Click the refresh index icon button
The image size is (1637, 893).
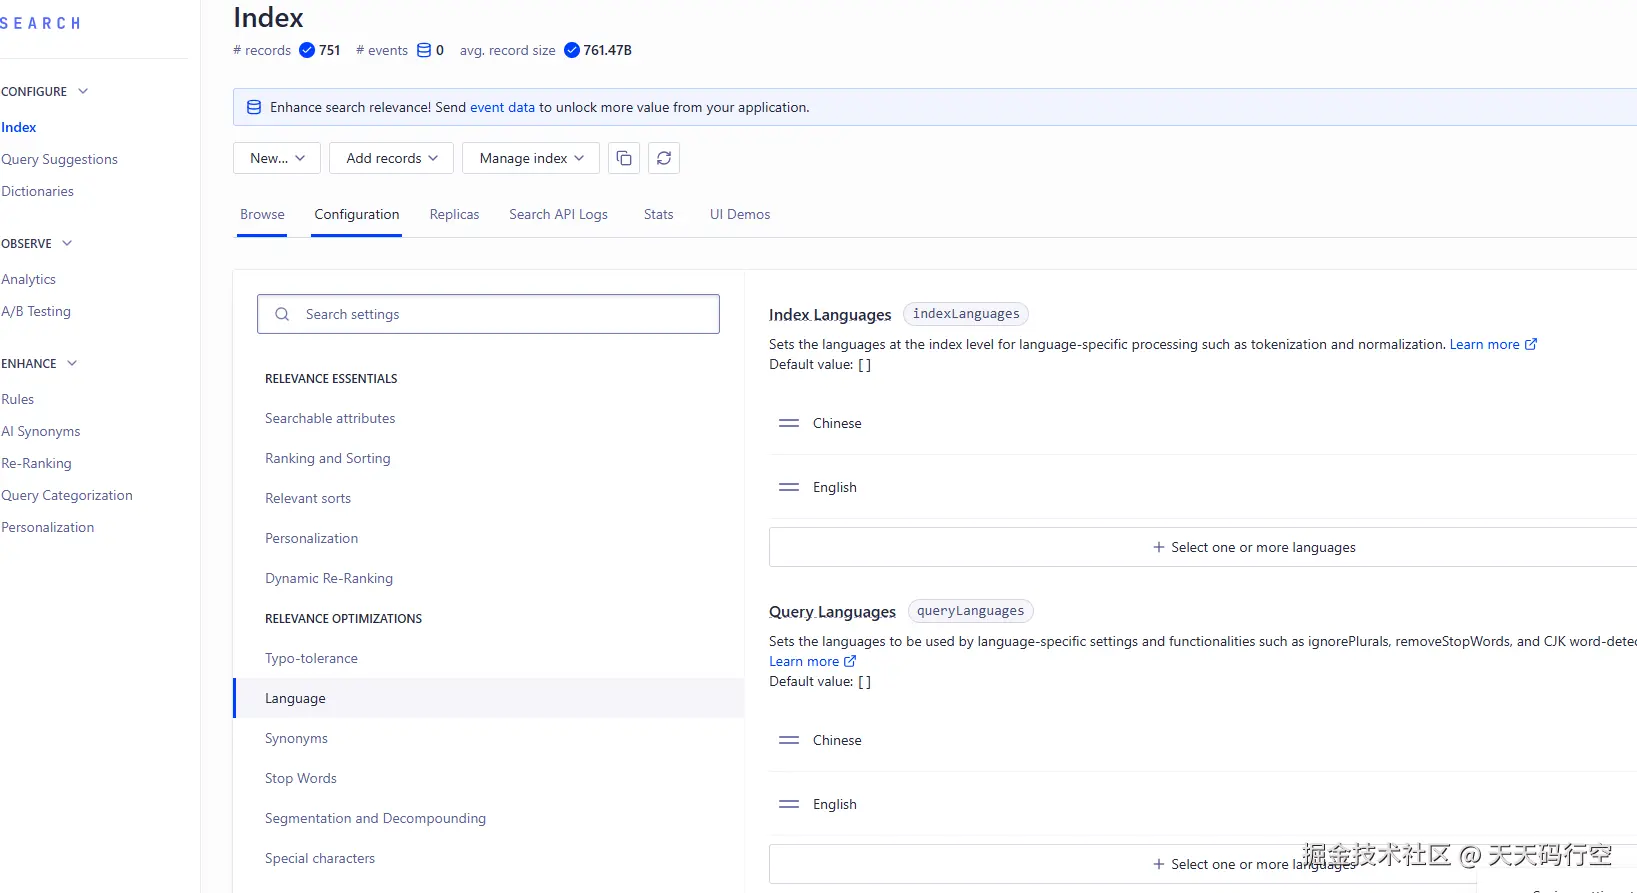coord(664,158)
